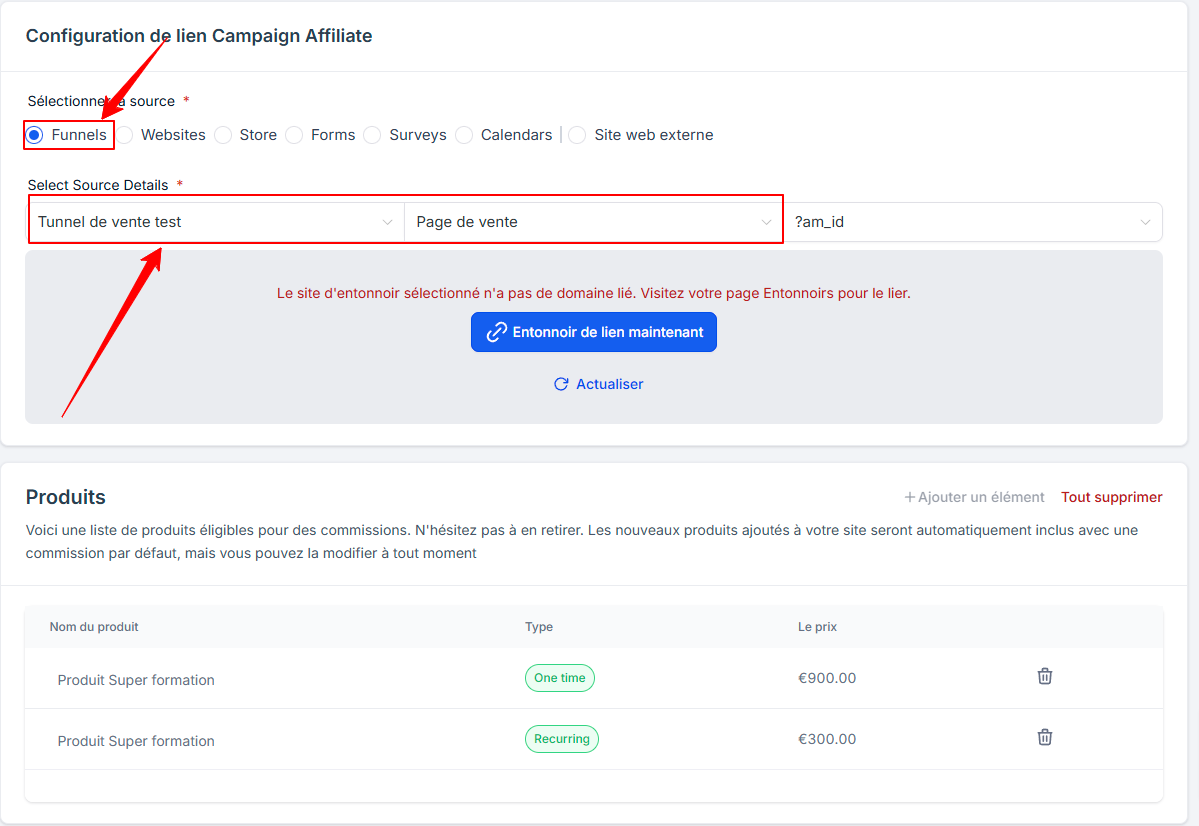1199x826 pixels.
Task: Click Tout supprimer link
Action: pyautogui.click(x=1111, y=497)
